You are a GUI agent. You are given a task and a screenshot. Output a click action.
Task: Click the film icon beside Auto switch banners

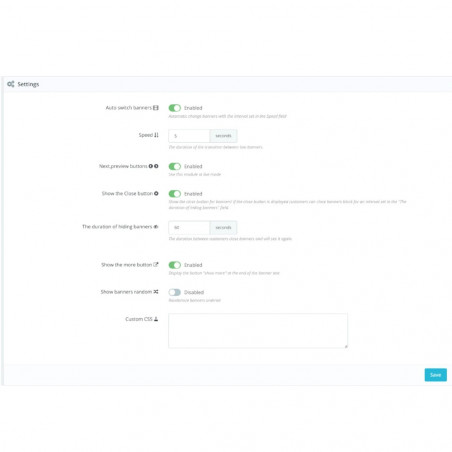156,108
